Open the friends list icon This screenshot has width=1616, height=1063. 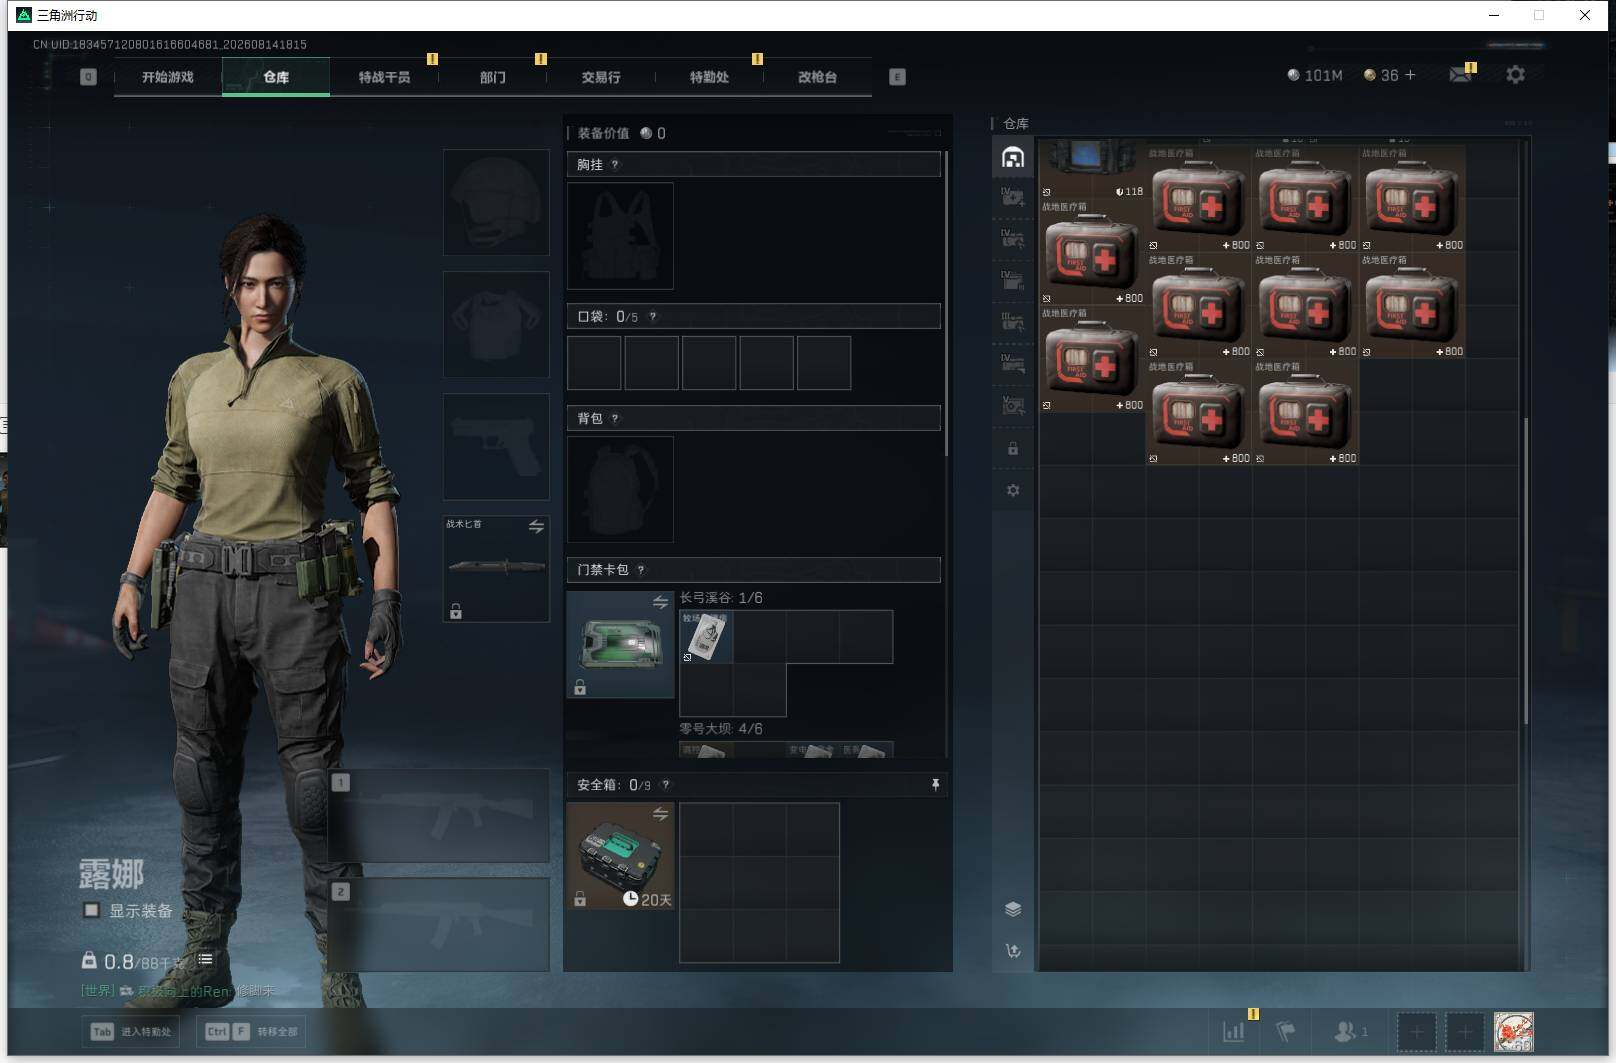pyautogui.click(x=1350, y=1031)
